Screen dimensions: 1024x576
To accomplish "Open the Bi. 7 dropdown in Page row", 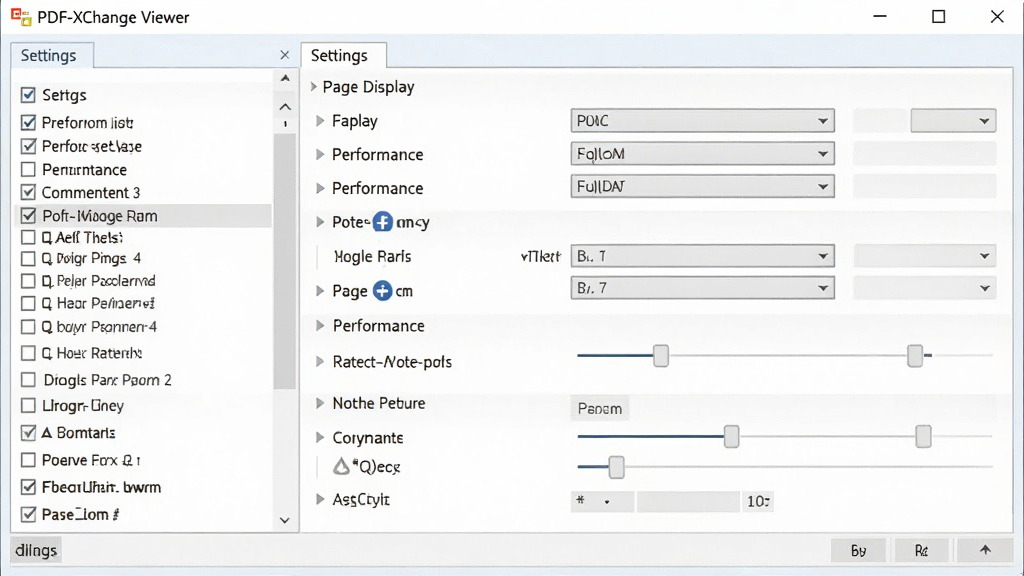I will point(702,288).
